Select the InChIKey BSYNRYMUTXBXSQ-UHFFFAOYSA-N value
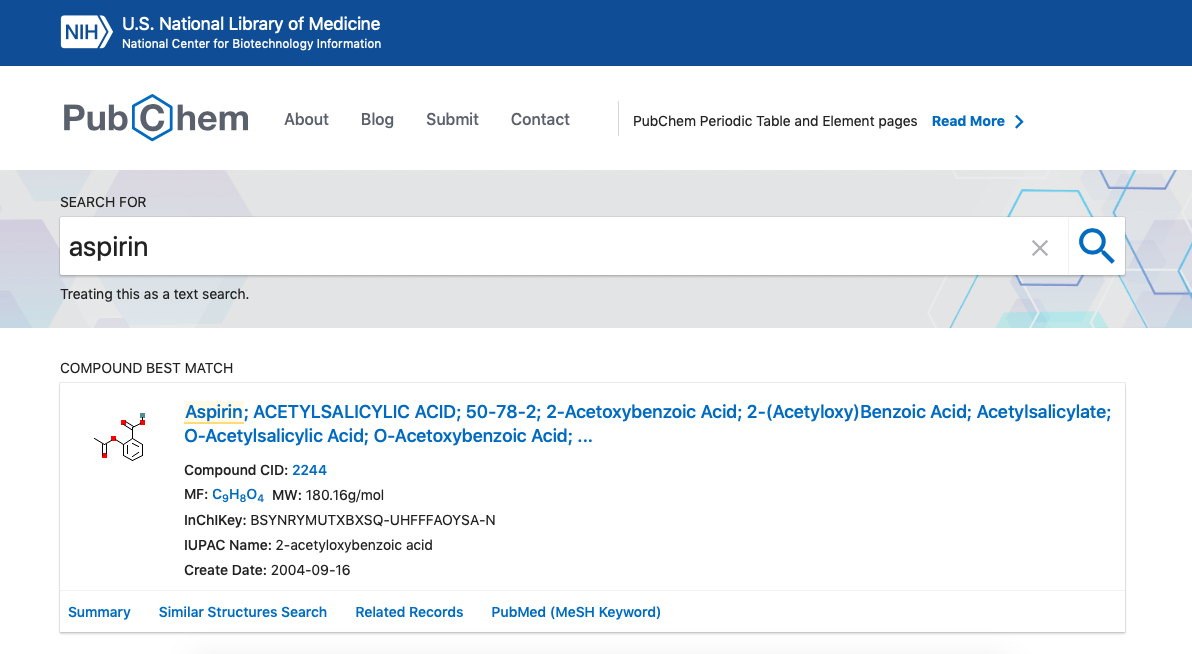Image resolution: width=1192 pixels, height=654 pixels. (372, 520)
